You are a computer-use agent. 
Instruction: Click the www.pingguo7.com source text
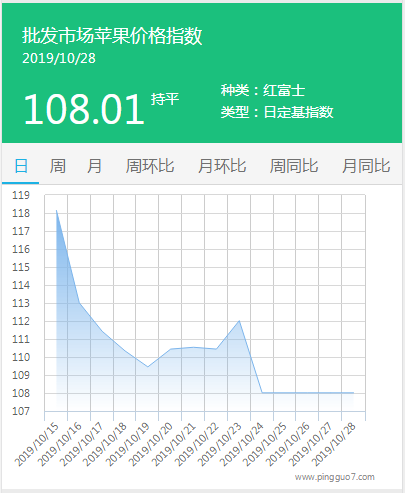pyautogui.click(x=334, y=477)
